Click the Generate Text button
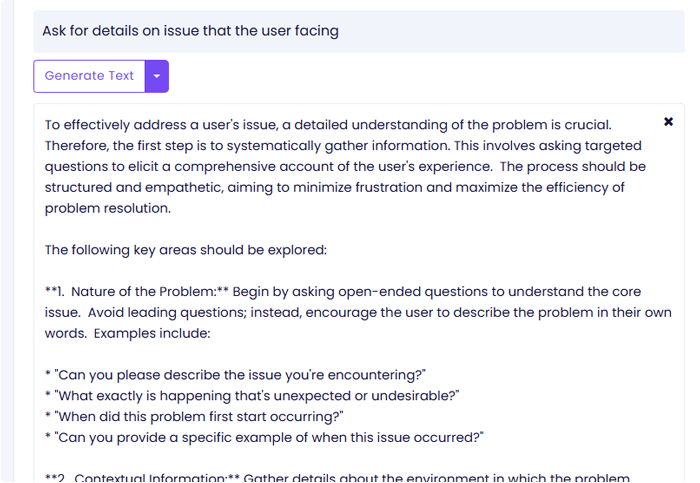700x483 pixels. click(89, 76)
